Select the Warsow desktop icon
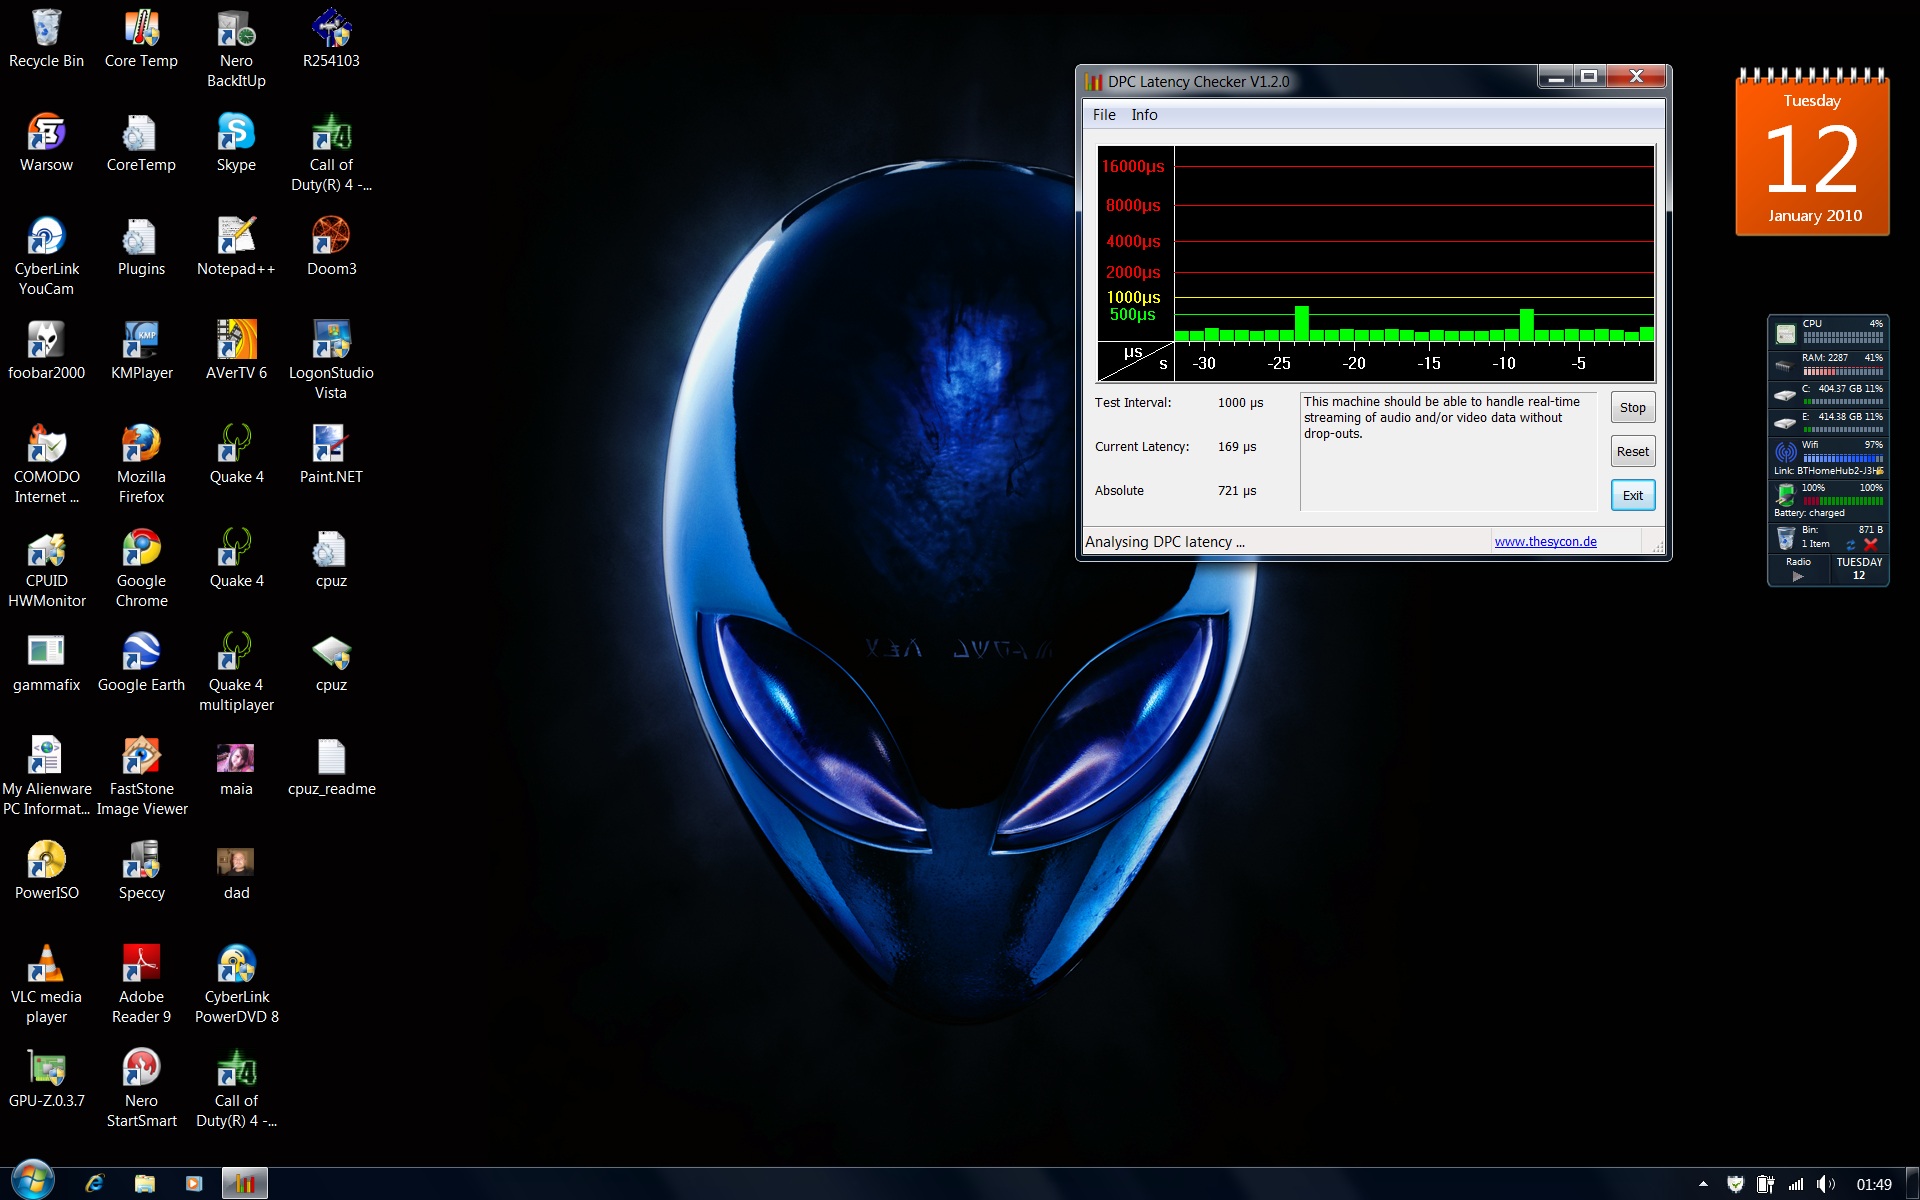Screen dimensions: 1920x1200 46,144
